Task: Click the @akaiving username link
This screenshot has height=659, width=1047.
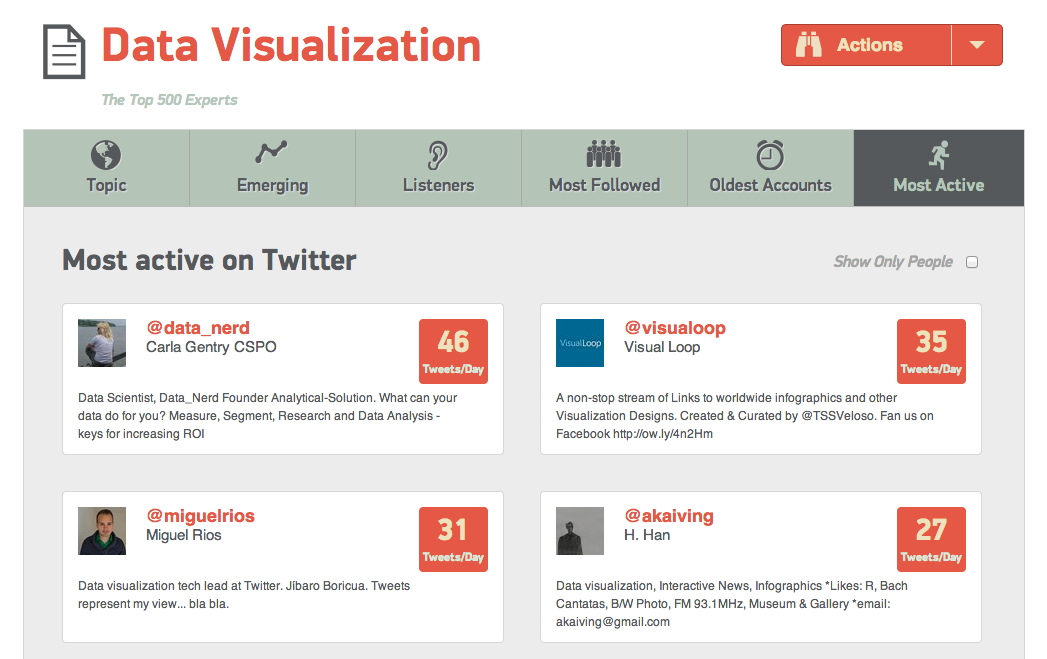Action: (x=669, y=516)
